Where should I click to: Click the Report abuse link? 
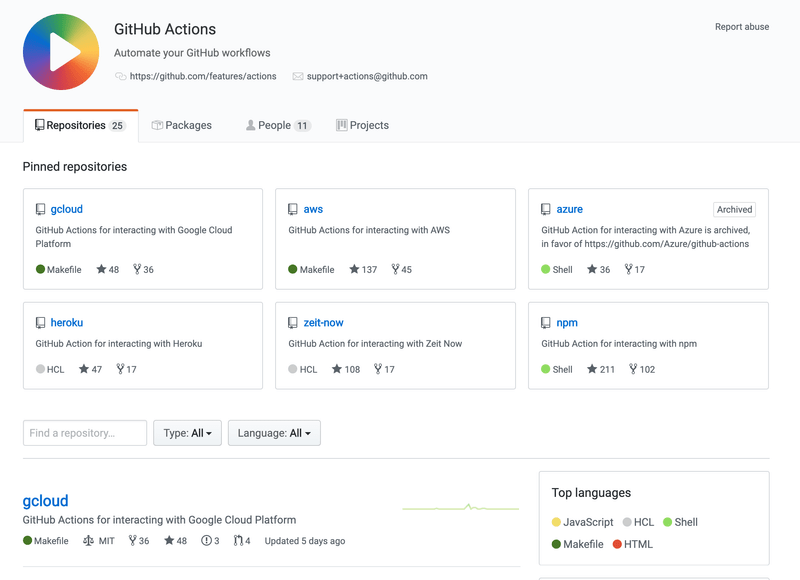coord(741,27)
